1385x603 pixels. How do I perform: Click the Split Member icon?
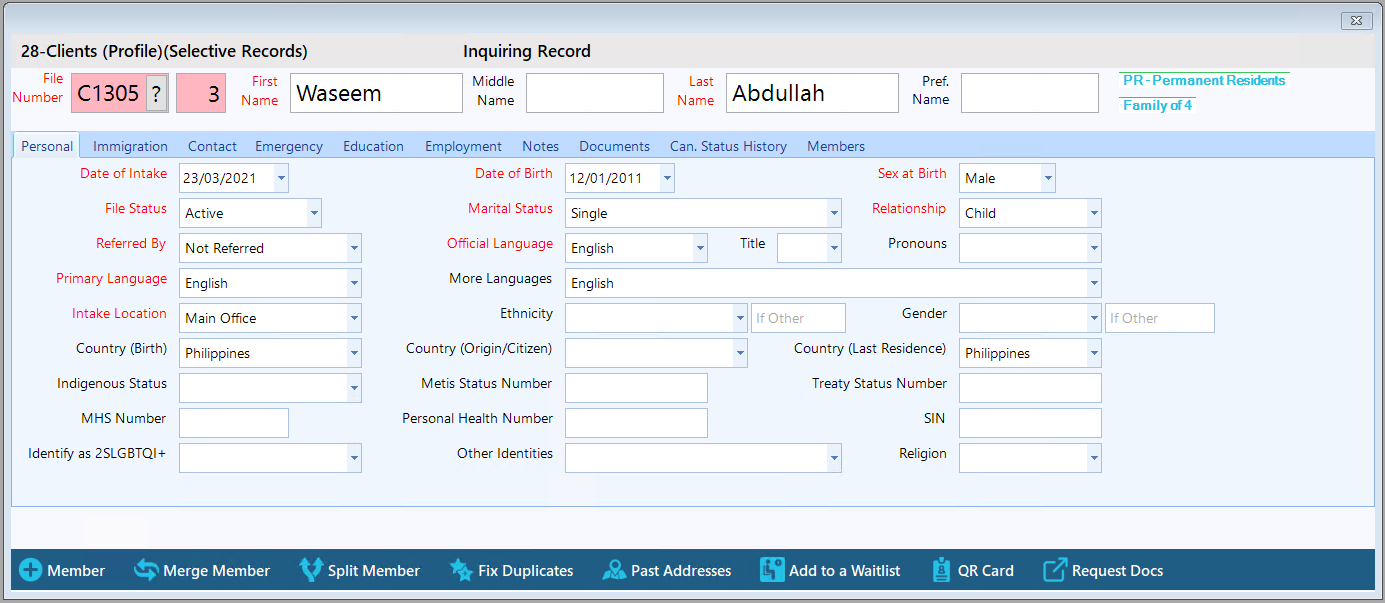tap(312, 571)
